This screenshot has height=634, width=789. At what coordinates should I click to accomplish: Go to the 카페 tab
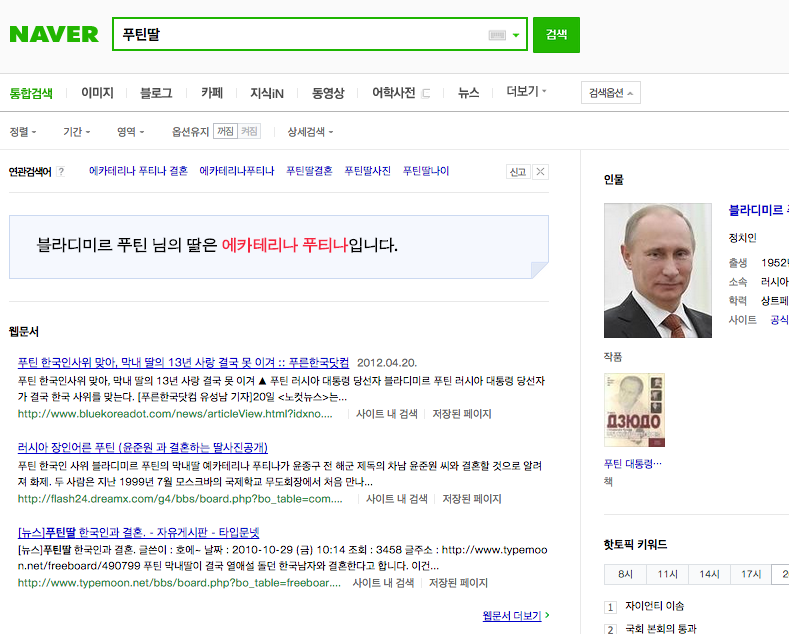point(212,93)
